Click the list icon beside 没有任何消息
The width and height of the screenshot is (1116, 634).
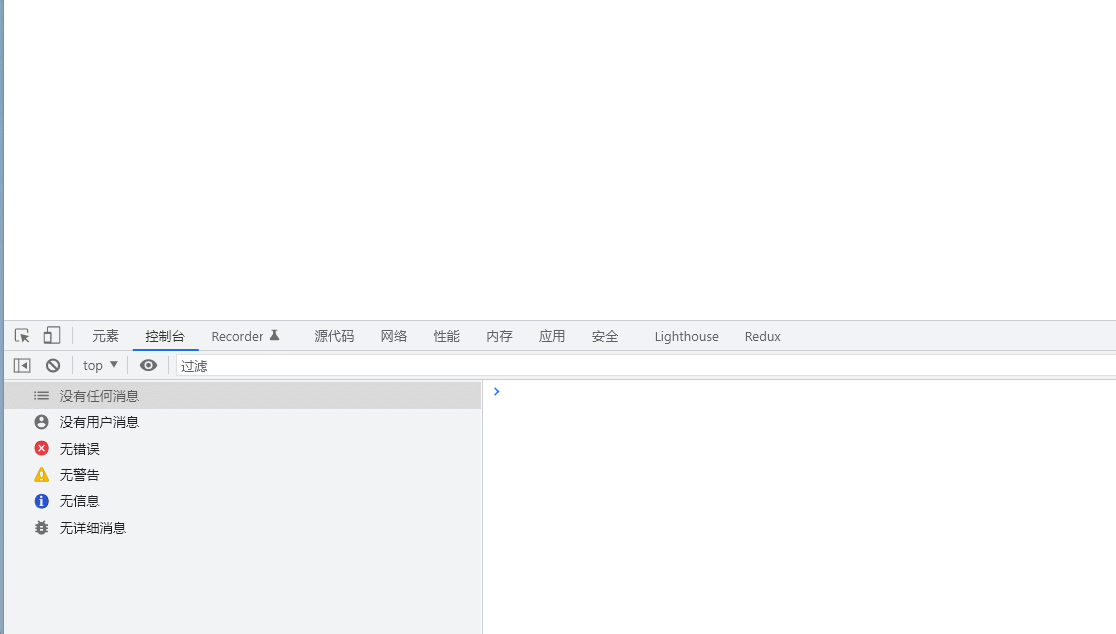point(42,396)
